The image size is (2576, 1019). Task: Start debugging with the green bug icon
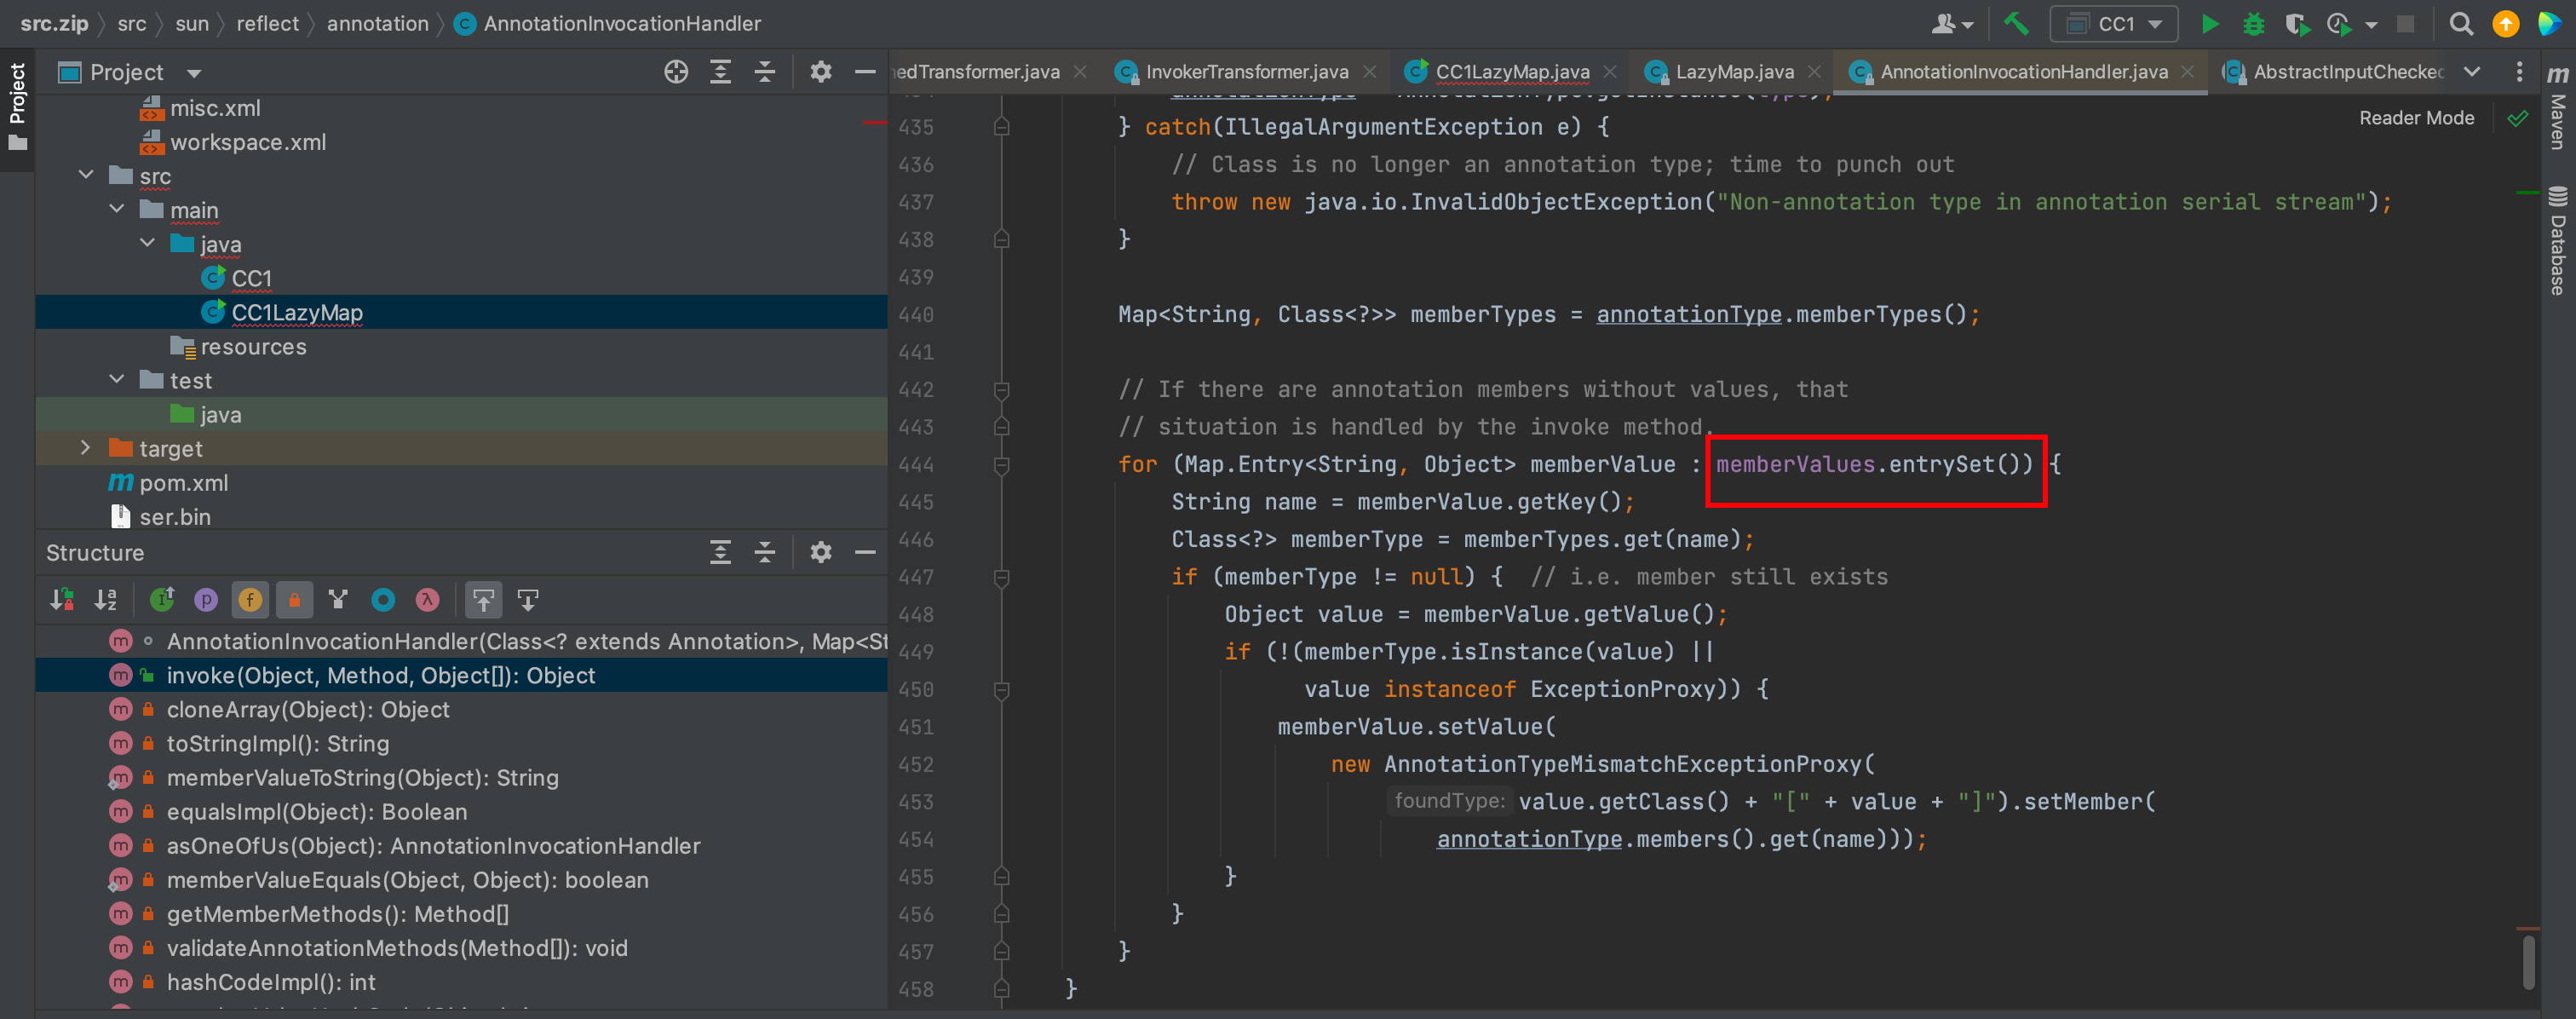click(x=2253, y=23)
